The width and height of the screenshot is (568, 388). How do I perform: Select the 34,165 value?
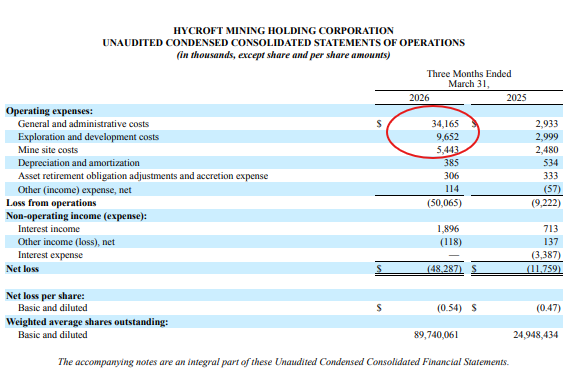(445, 124)
